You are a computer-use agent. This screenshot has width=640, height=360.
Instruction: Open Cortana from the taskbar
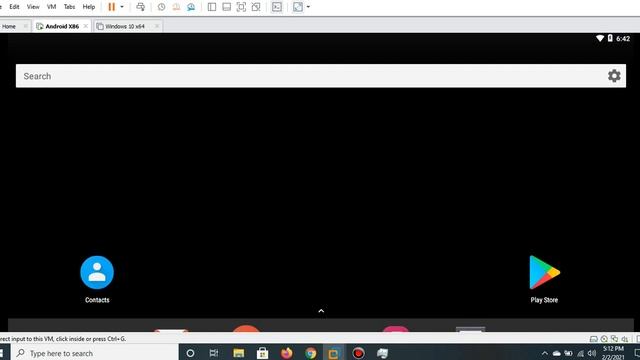[x=190, y=353]
